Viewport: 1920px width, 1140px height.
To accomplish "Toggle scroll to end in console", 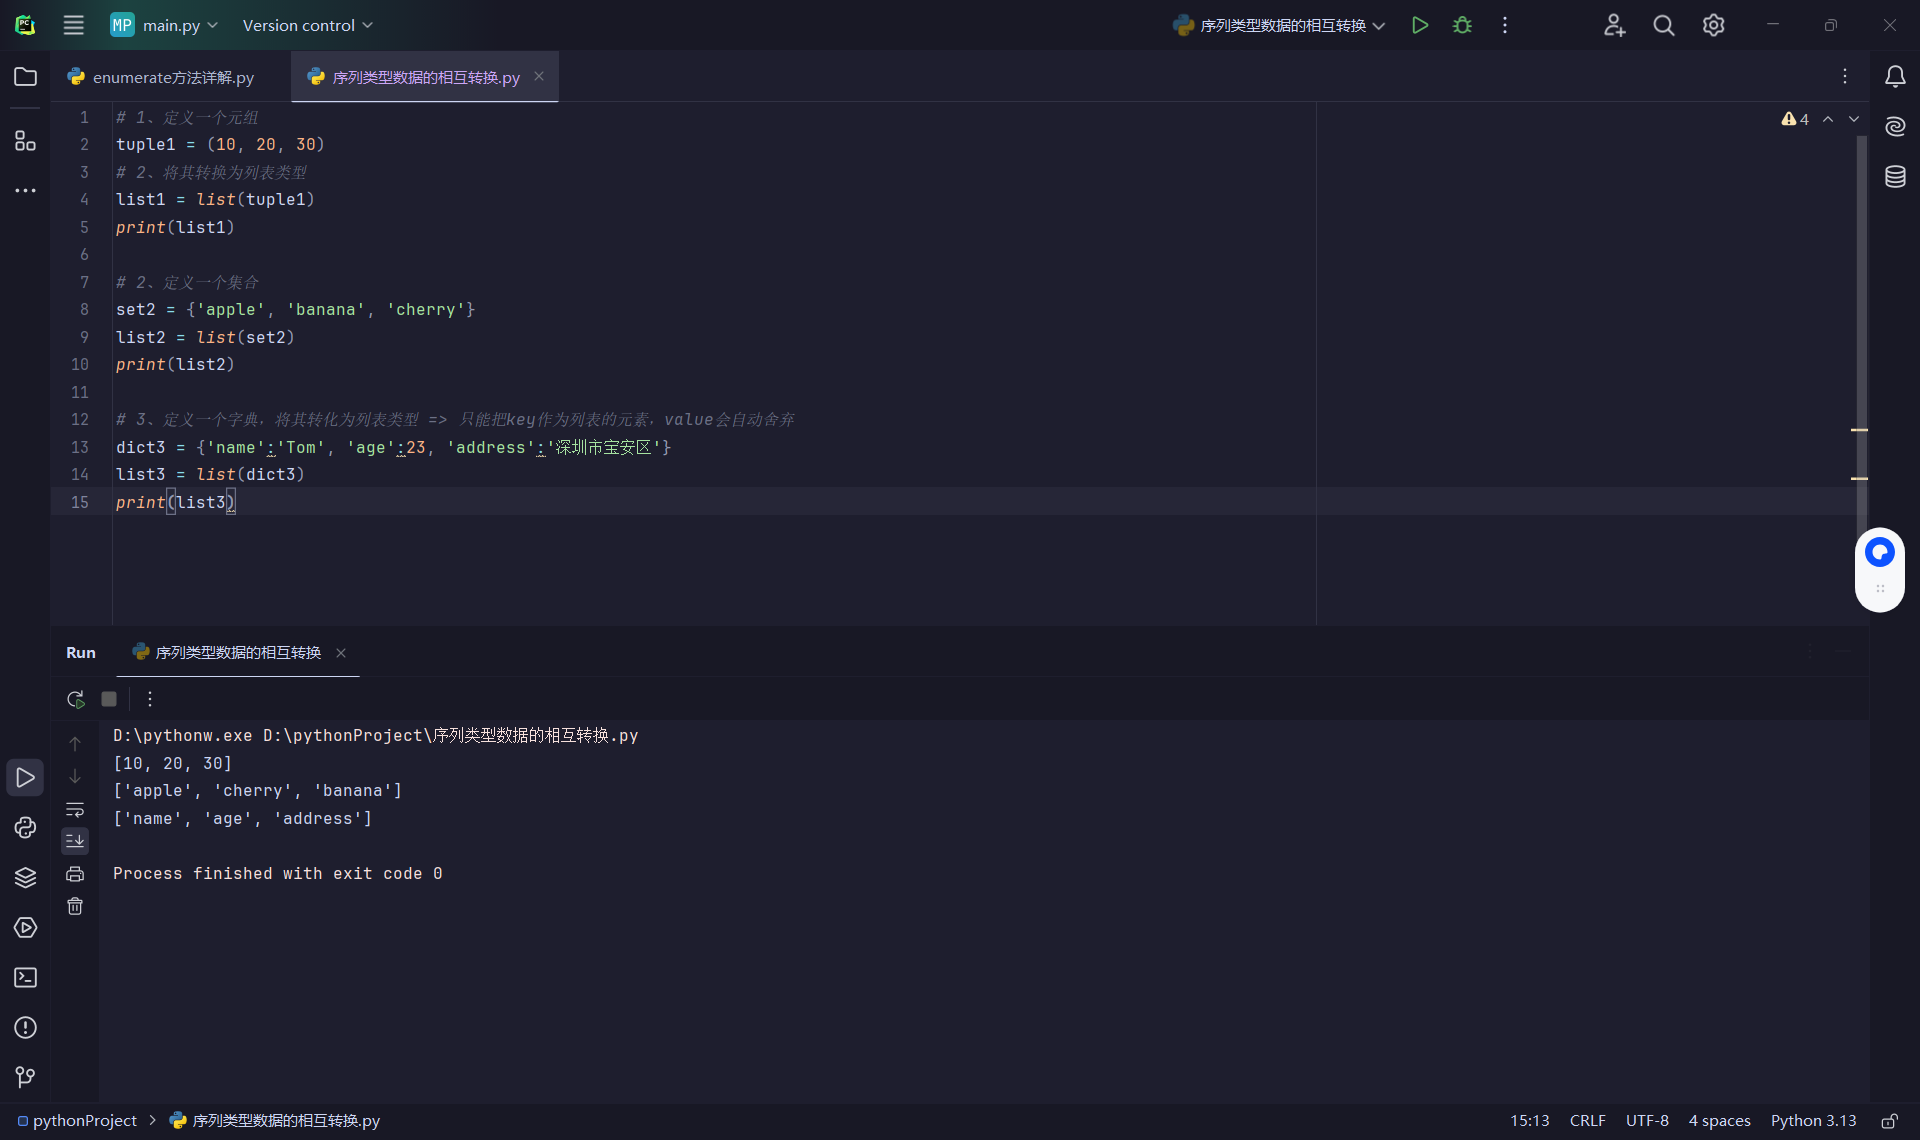I will [75, 841].
